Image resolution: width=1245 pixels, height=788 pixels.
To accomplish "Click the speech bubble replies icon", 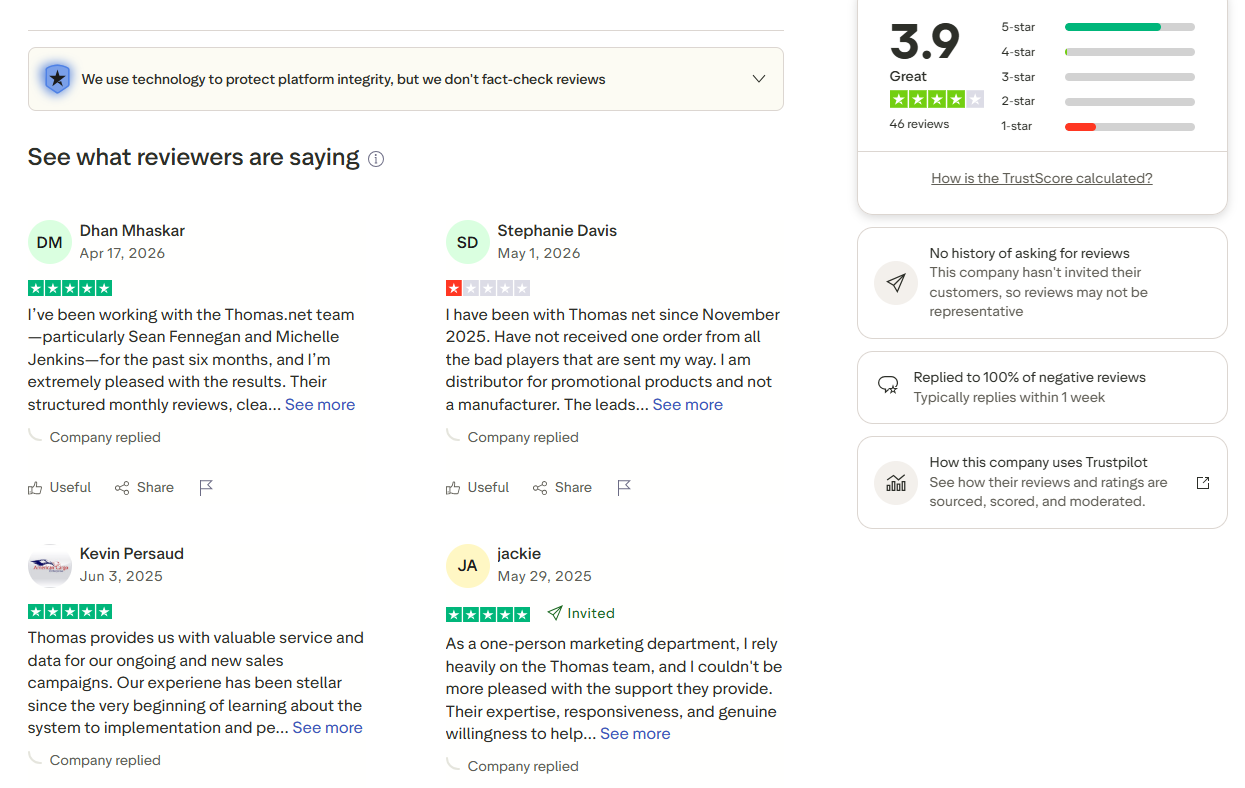I will tap(888, 385).
